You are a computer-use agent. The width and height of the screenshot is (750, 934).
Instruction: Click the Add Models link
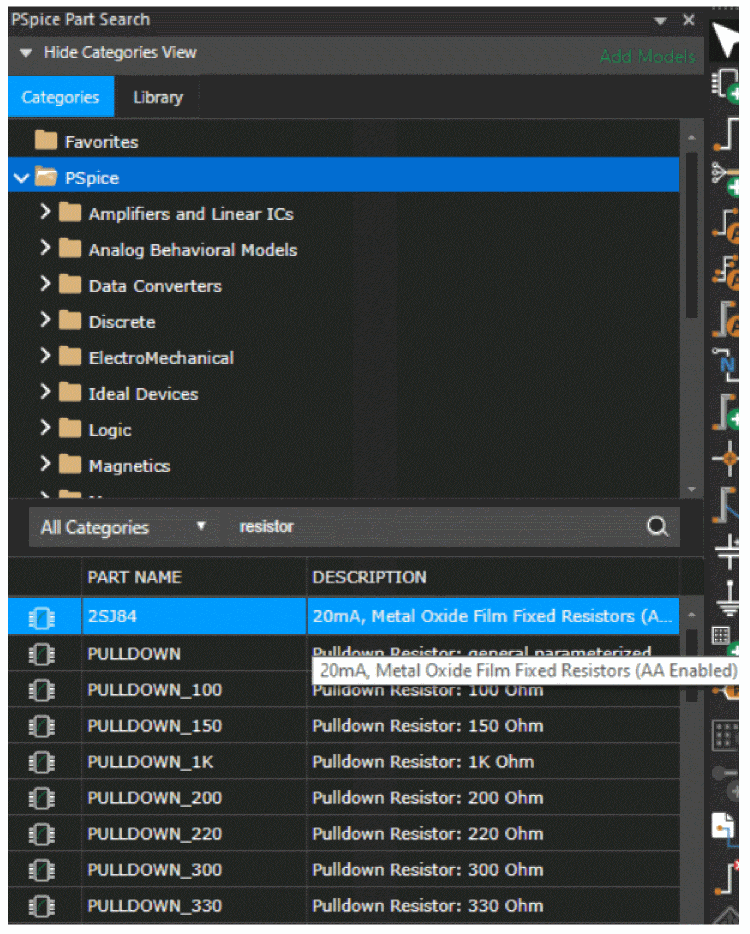[x=648, y=57]
